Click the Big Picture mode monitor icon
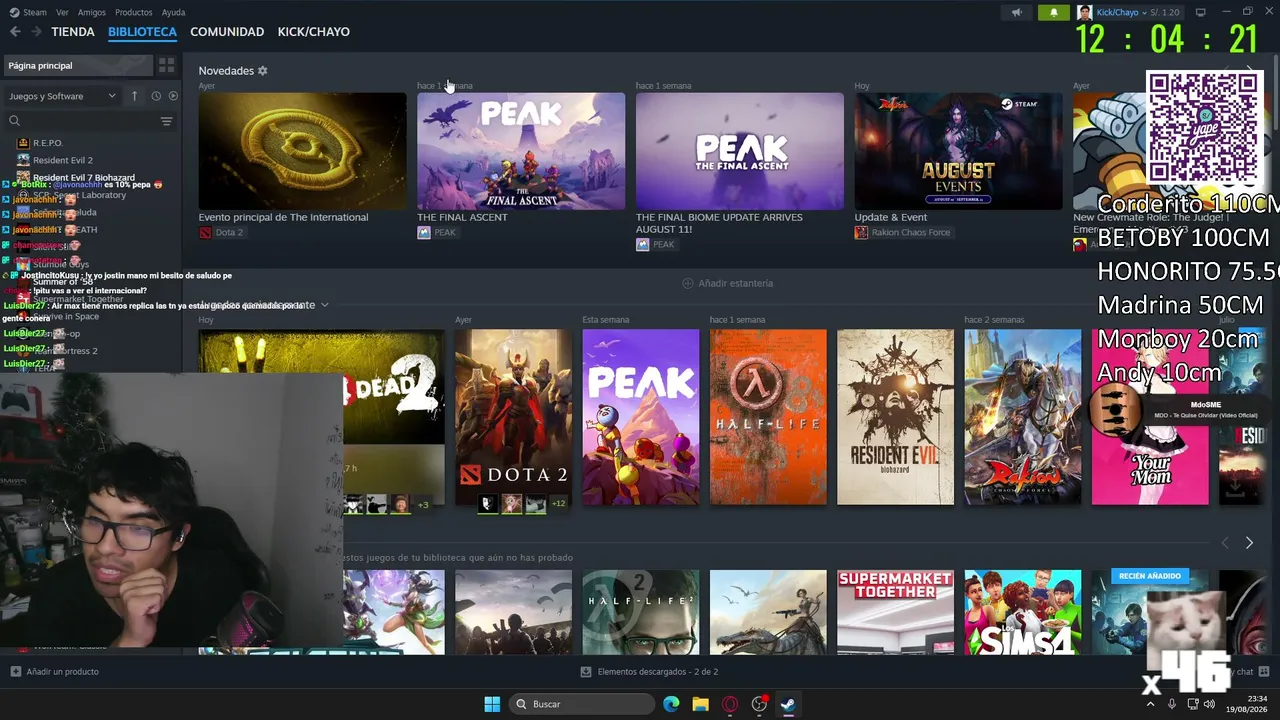 click(x=1200, y=12)
